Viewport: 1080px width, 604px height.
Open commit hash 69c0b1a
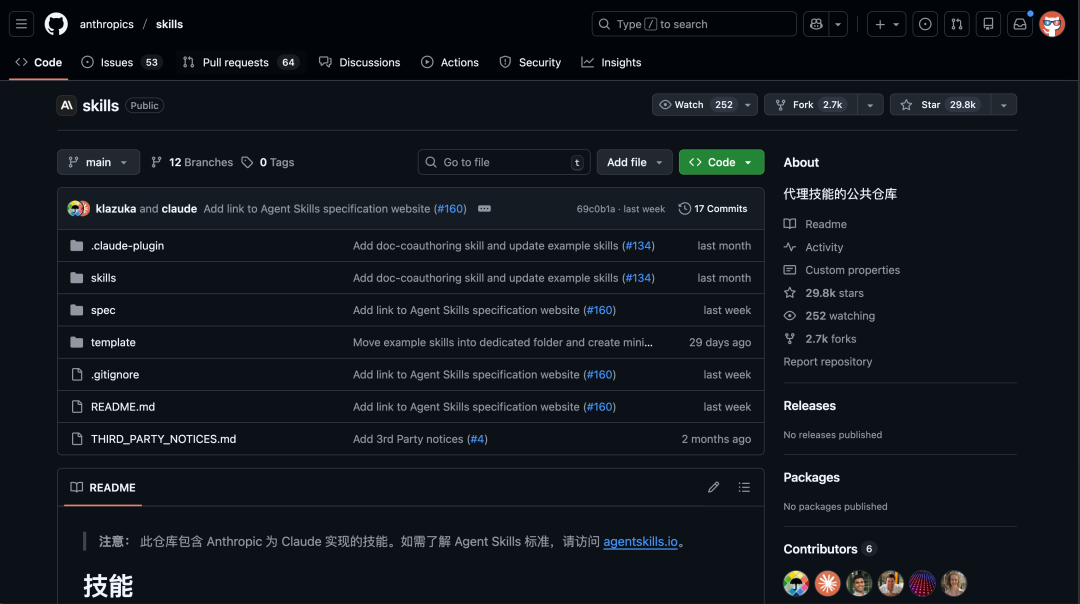596,209
